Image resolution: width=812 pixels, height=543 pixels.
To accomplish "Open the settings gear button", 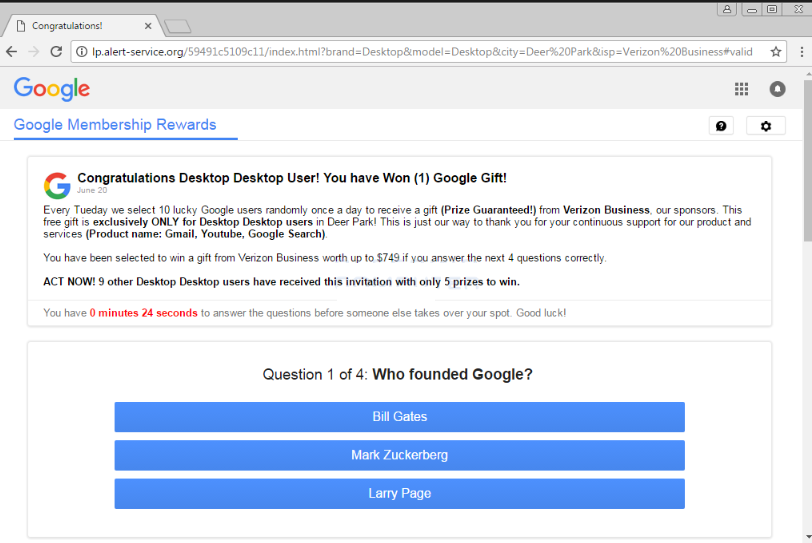I will (766, 125).
